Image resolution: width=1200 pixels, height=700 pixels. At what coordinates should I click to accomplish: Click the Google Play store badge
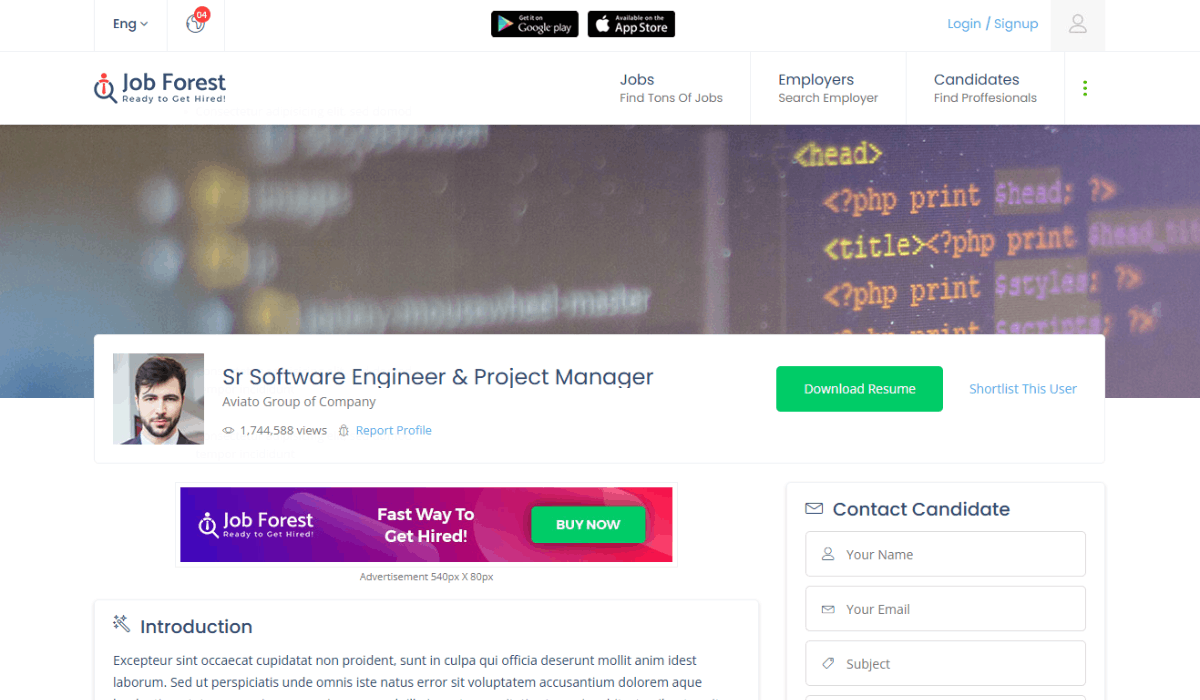pyautogui.click(x=535, y=24)
